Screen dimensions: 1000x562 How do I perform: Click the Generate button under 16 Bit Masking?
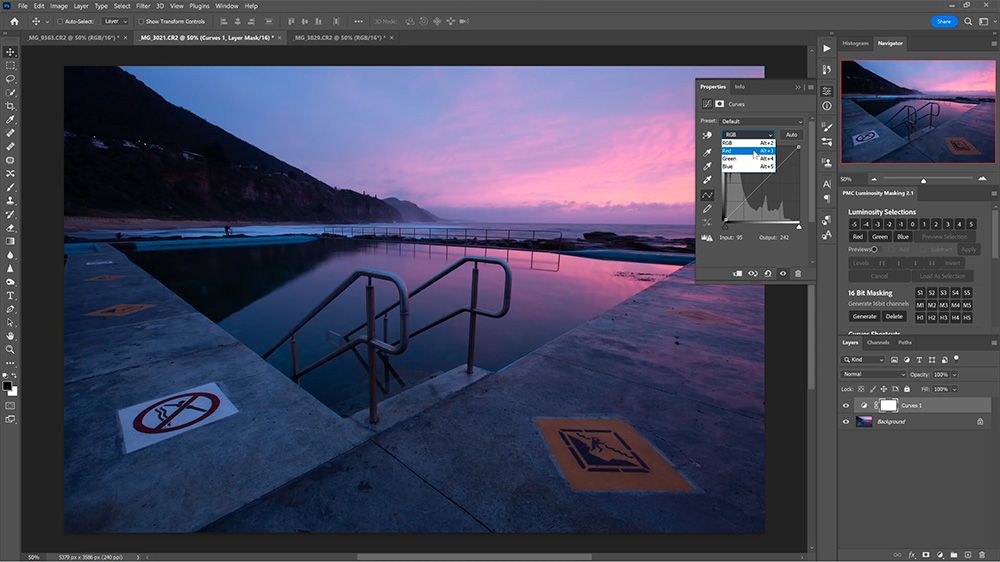pos(864,316)
